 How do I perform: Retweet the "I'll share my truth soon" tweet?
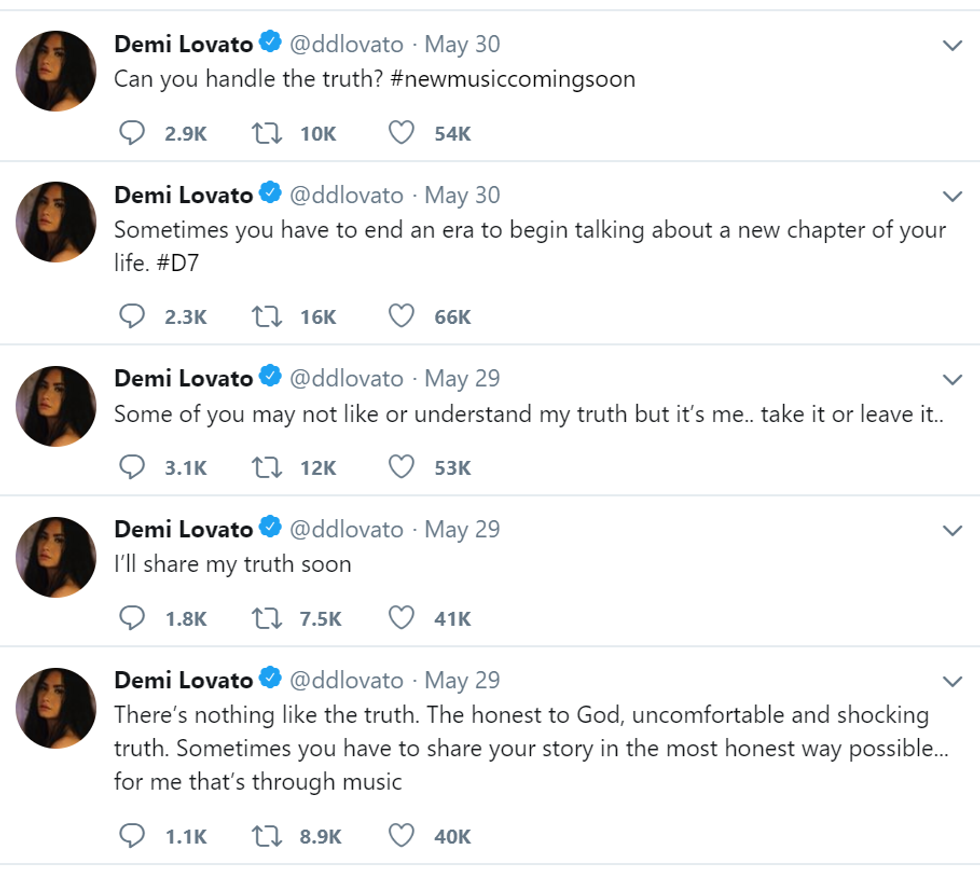pyautogui.click(x=263, y=618)
